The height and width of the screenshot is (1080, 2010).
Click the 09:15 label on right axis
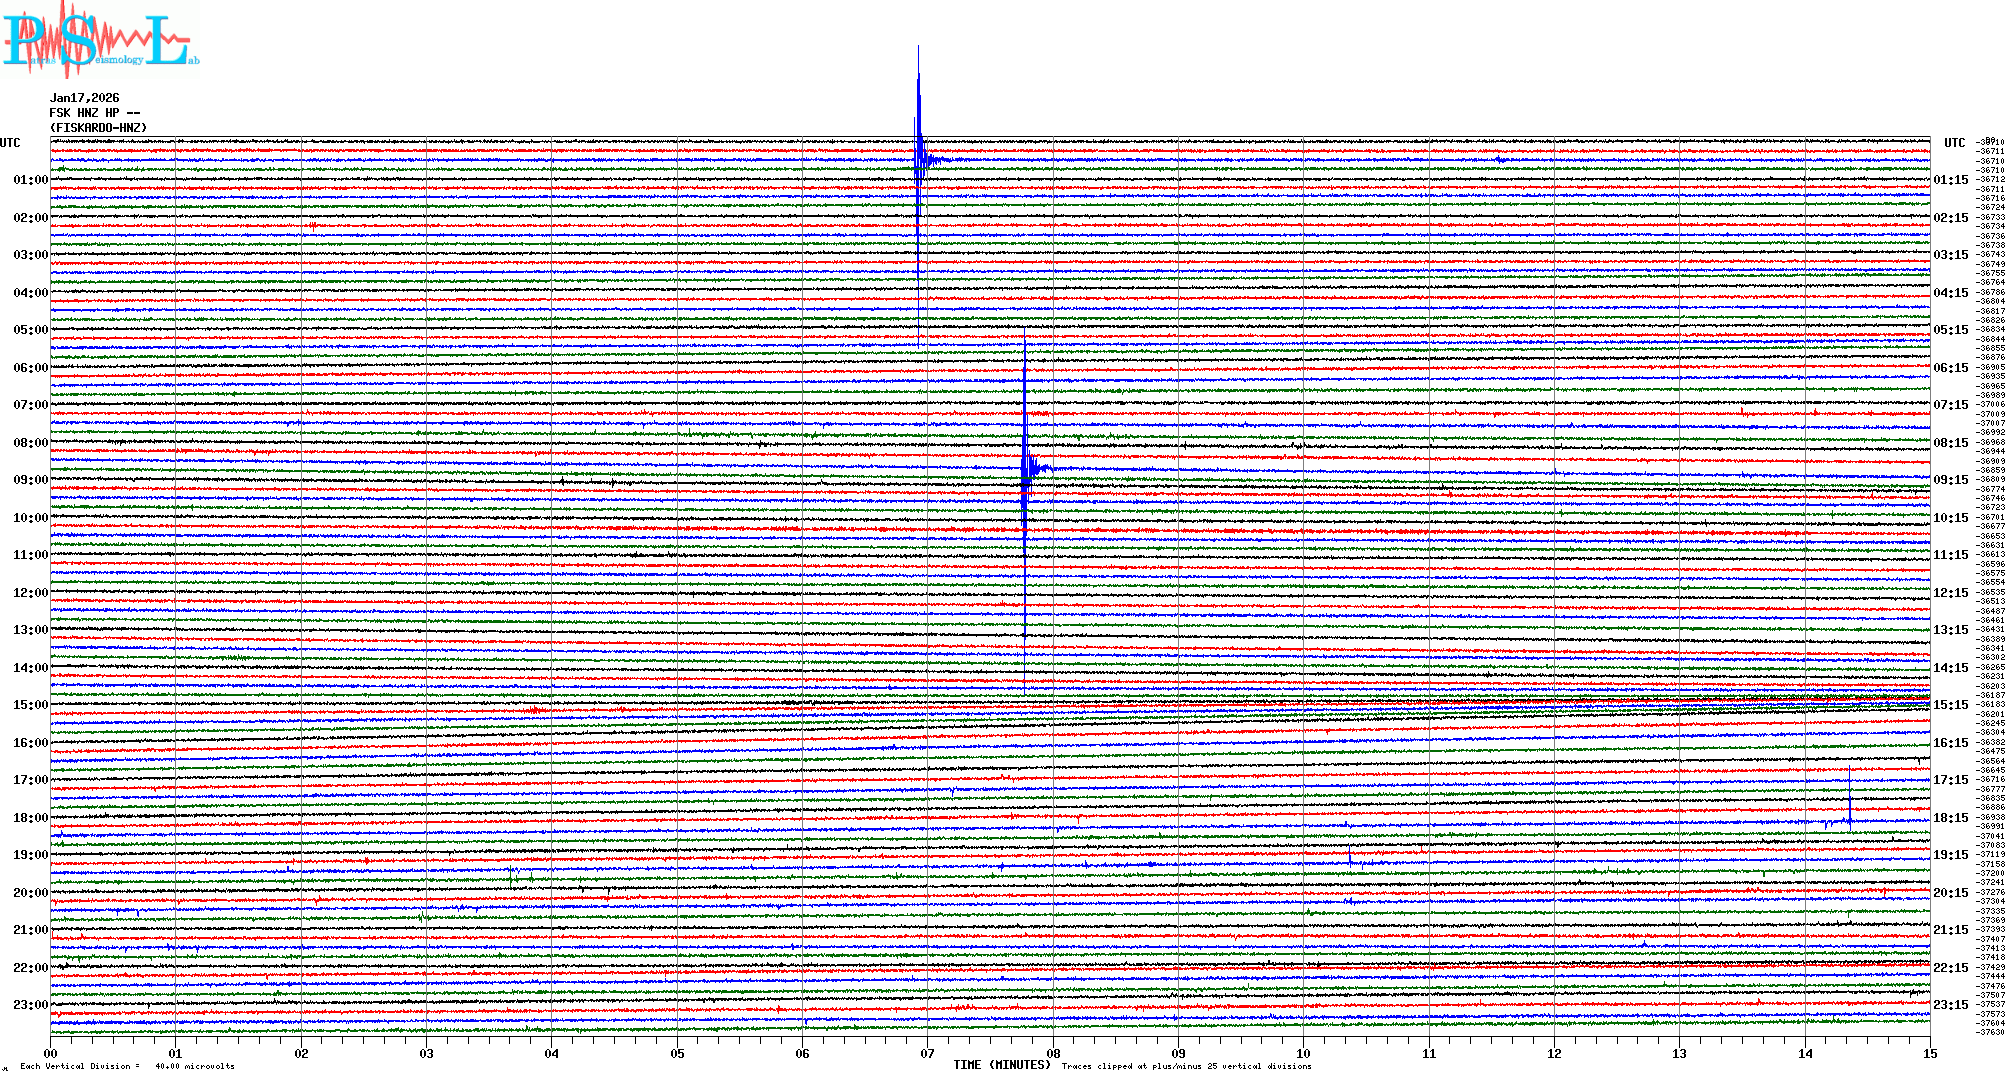[1950, 480]
